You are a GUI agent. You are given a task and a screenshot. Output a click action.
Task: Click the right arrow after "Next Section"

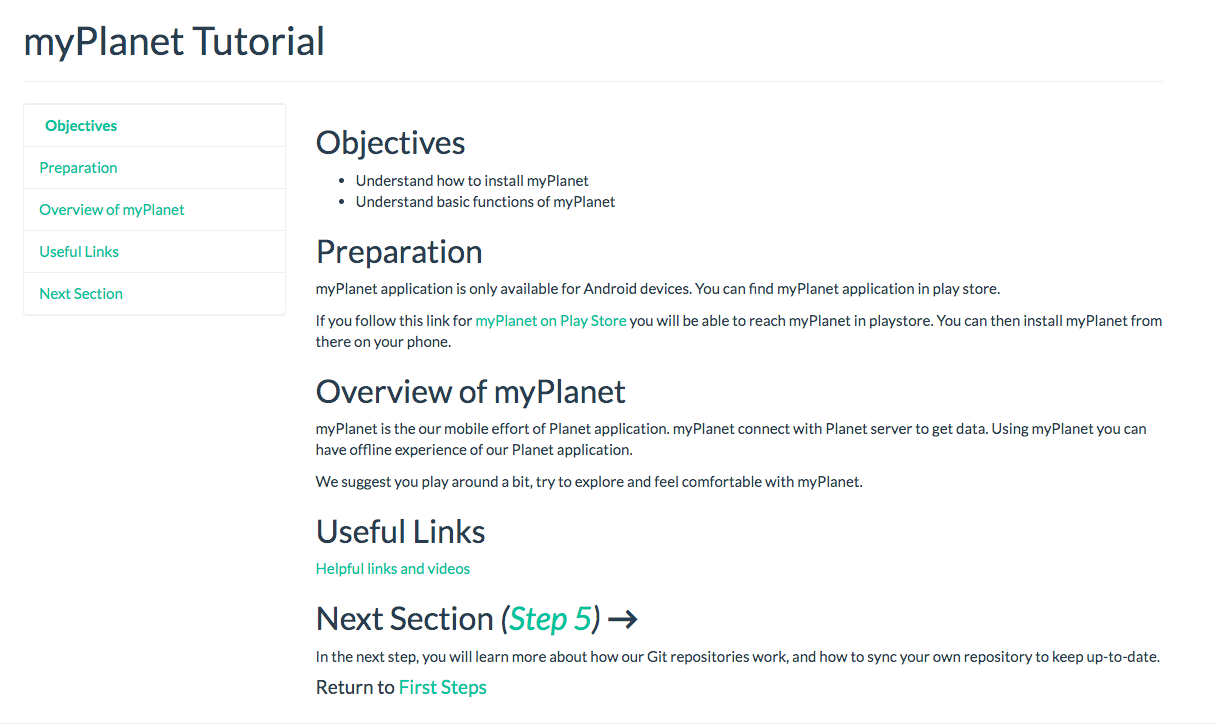click(x=624, y=618)
